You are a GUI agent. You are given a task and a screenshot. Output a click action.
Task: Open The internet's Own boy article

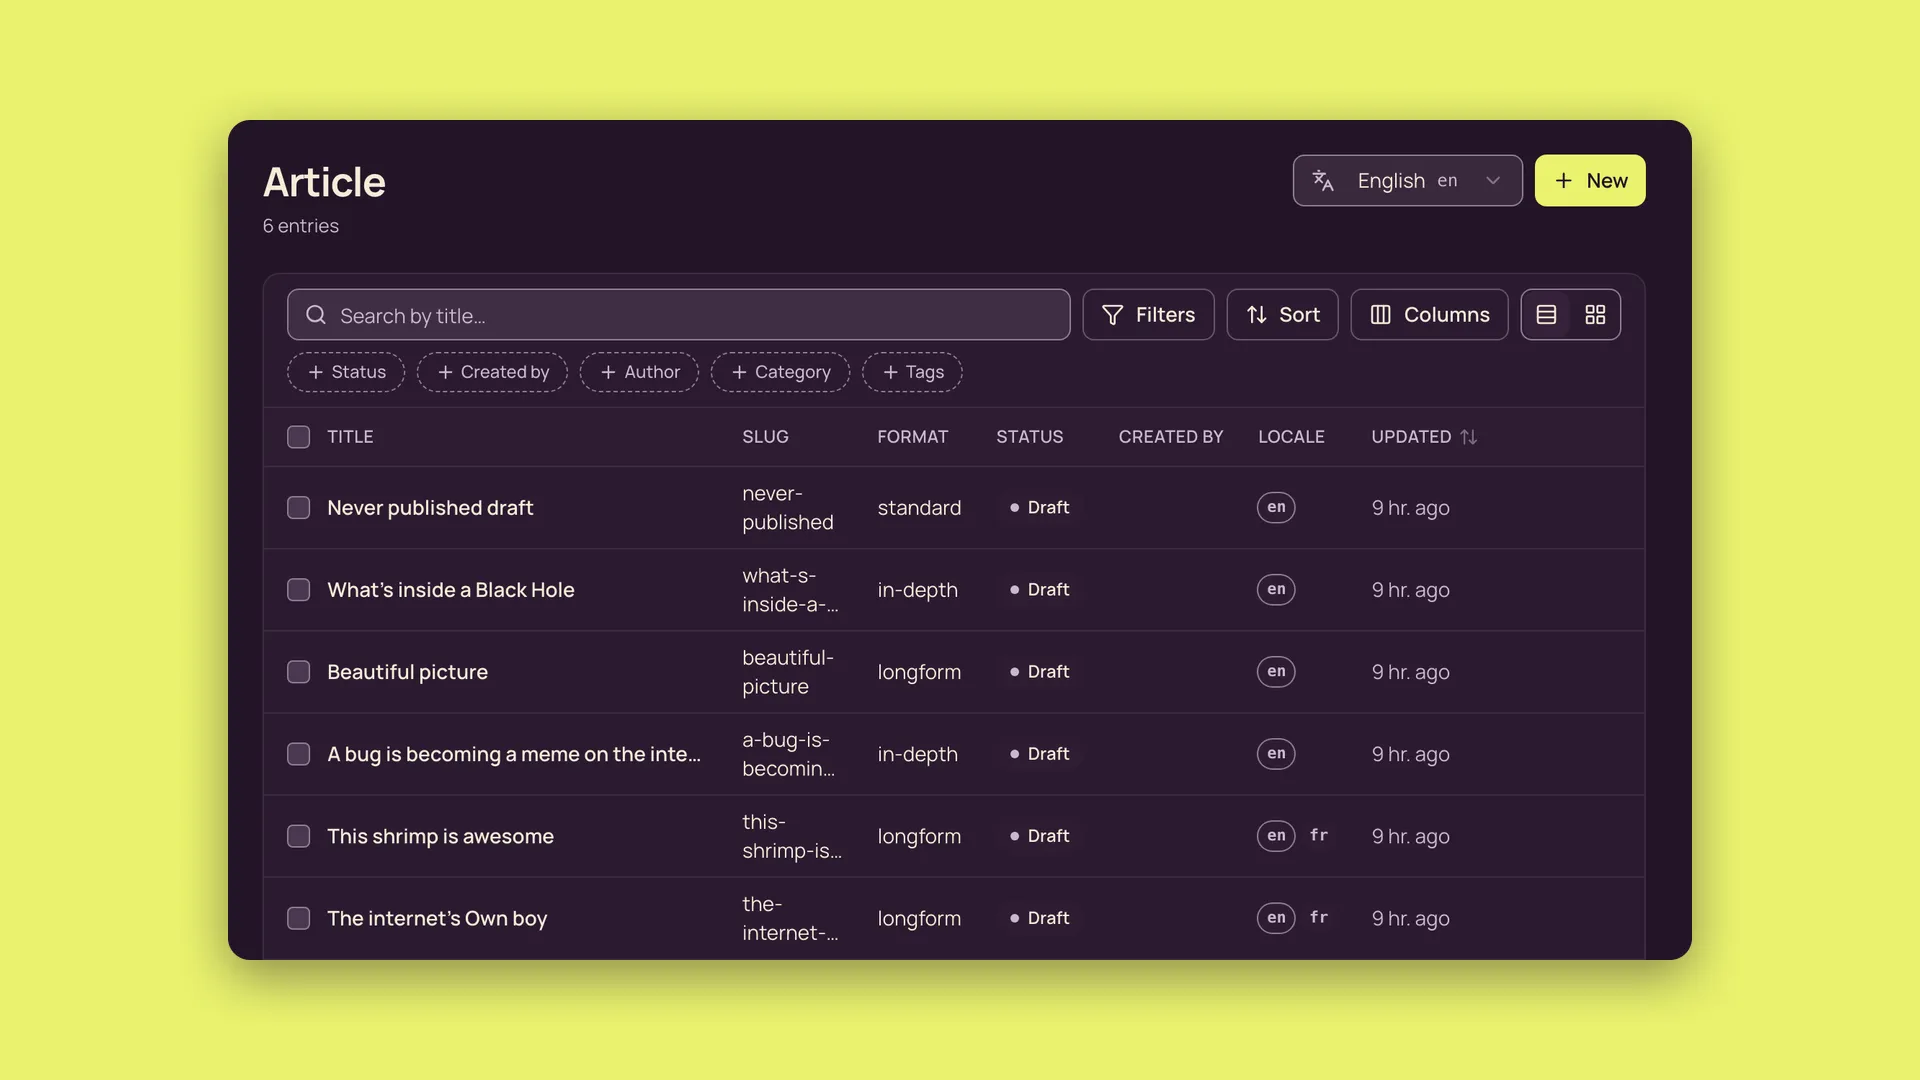[437, 918]
